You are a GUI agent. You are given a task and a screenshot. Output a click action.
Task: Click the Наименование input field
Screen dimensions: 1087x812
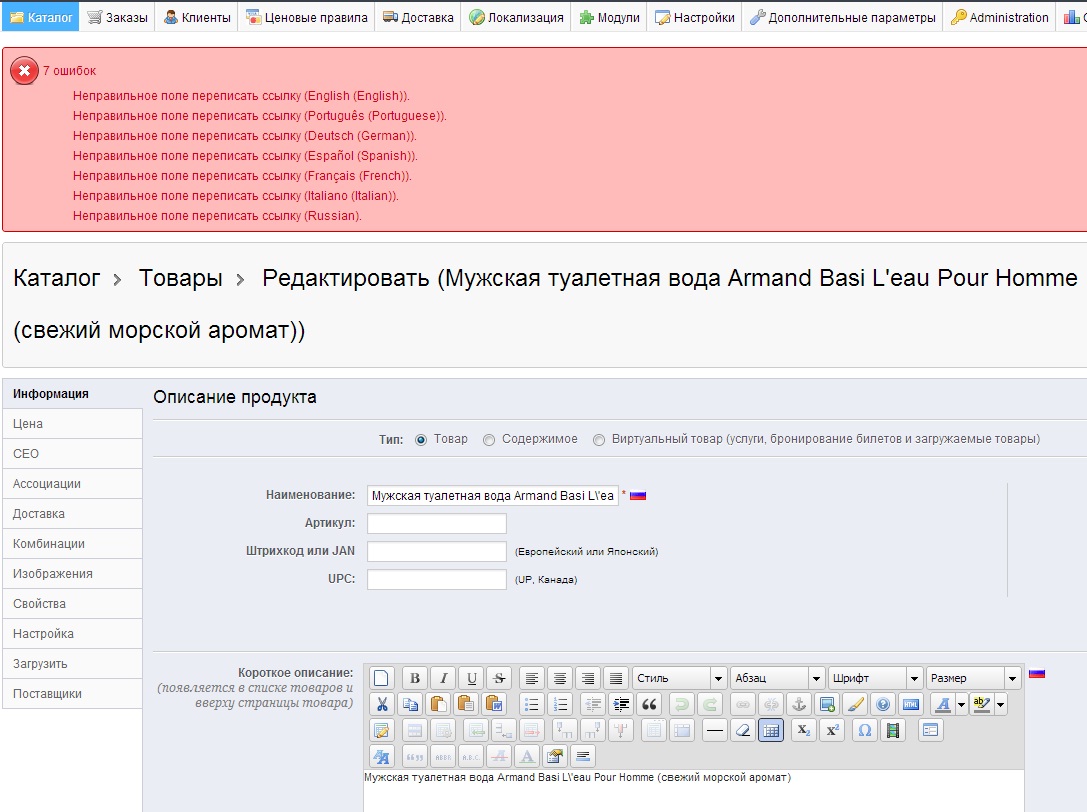[x=493, y=496]
